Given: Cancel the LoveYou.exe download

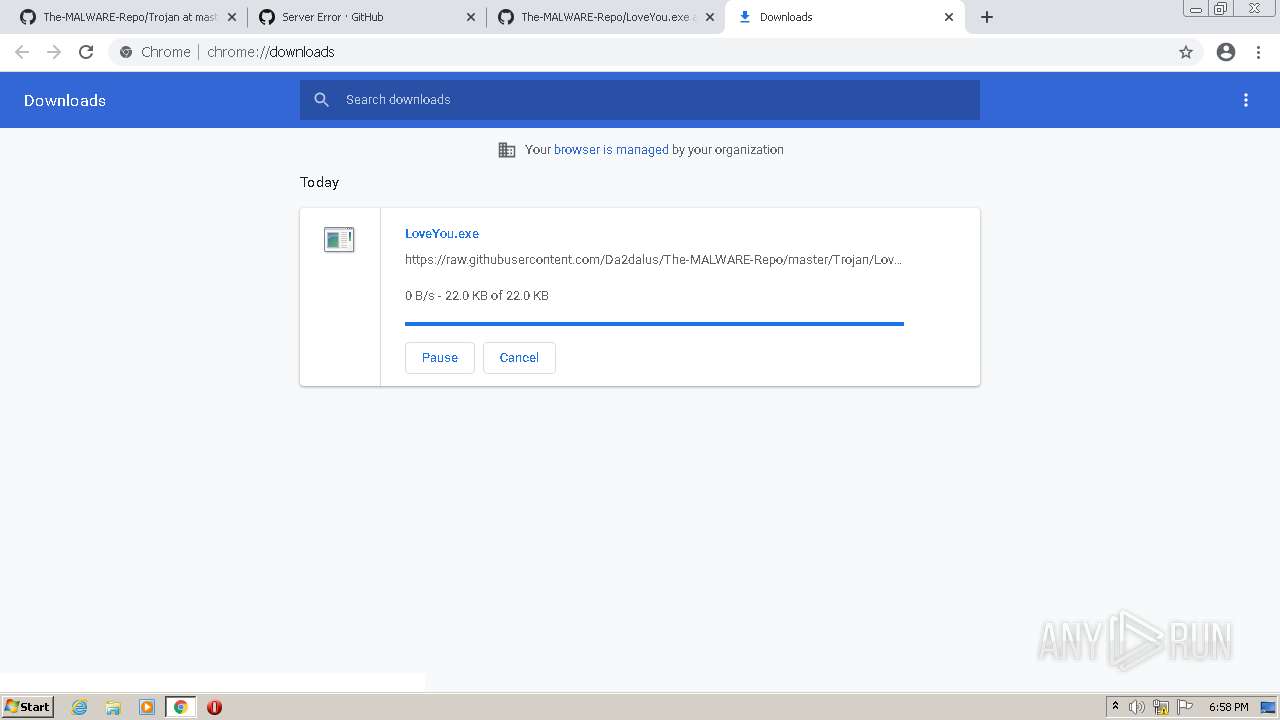Looking at the screenshot, I should pyautogui.click(x=519, y=358).
